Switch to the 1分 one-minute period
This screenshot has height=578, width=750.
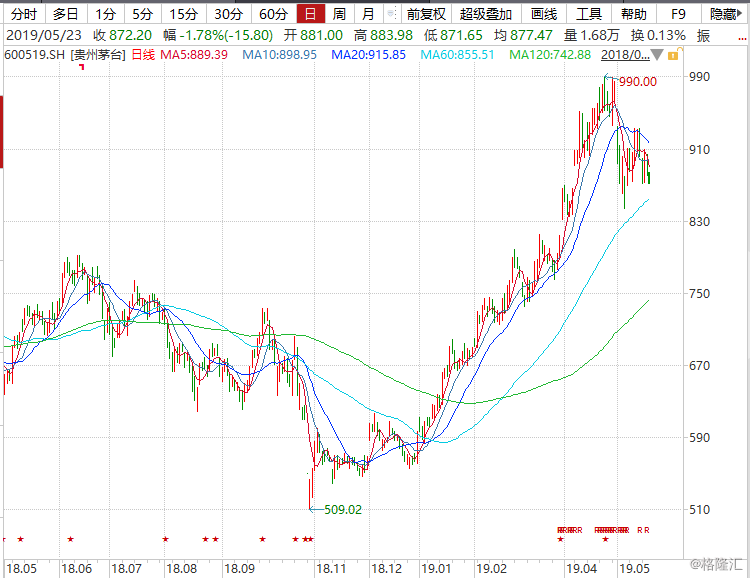(105, 14)
